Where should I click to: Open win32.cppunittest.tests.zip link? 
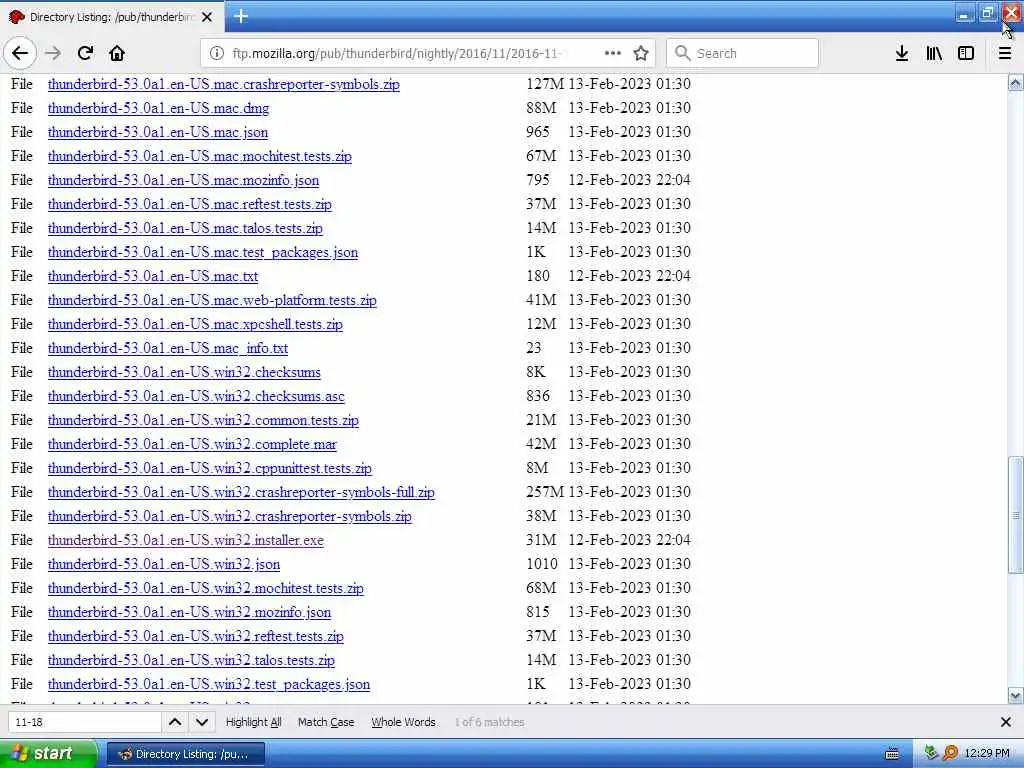(210, 468)
